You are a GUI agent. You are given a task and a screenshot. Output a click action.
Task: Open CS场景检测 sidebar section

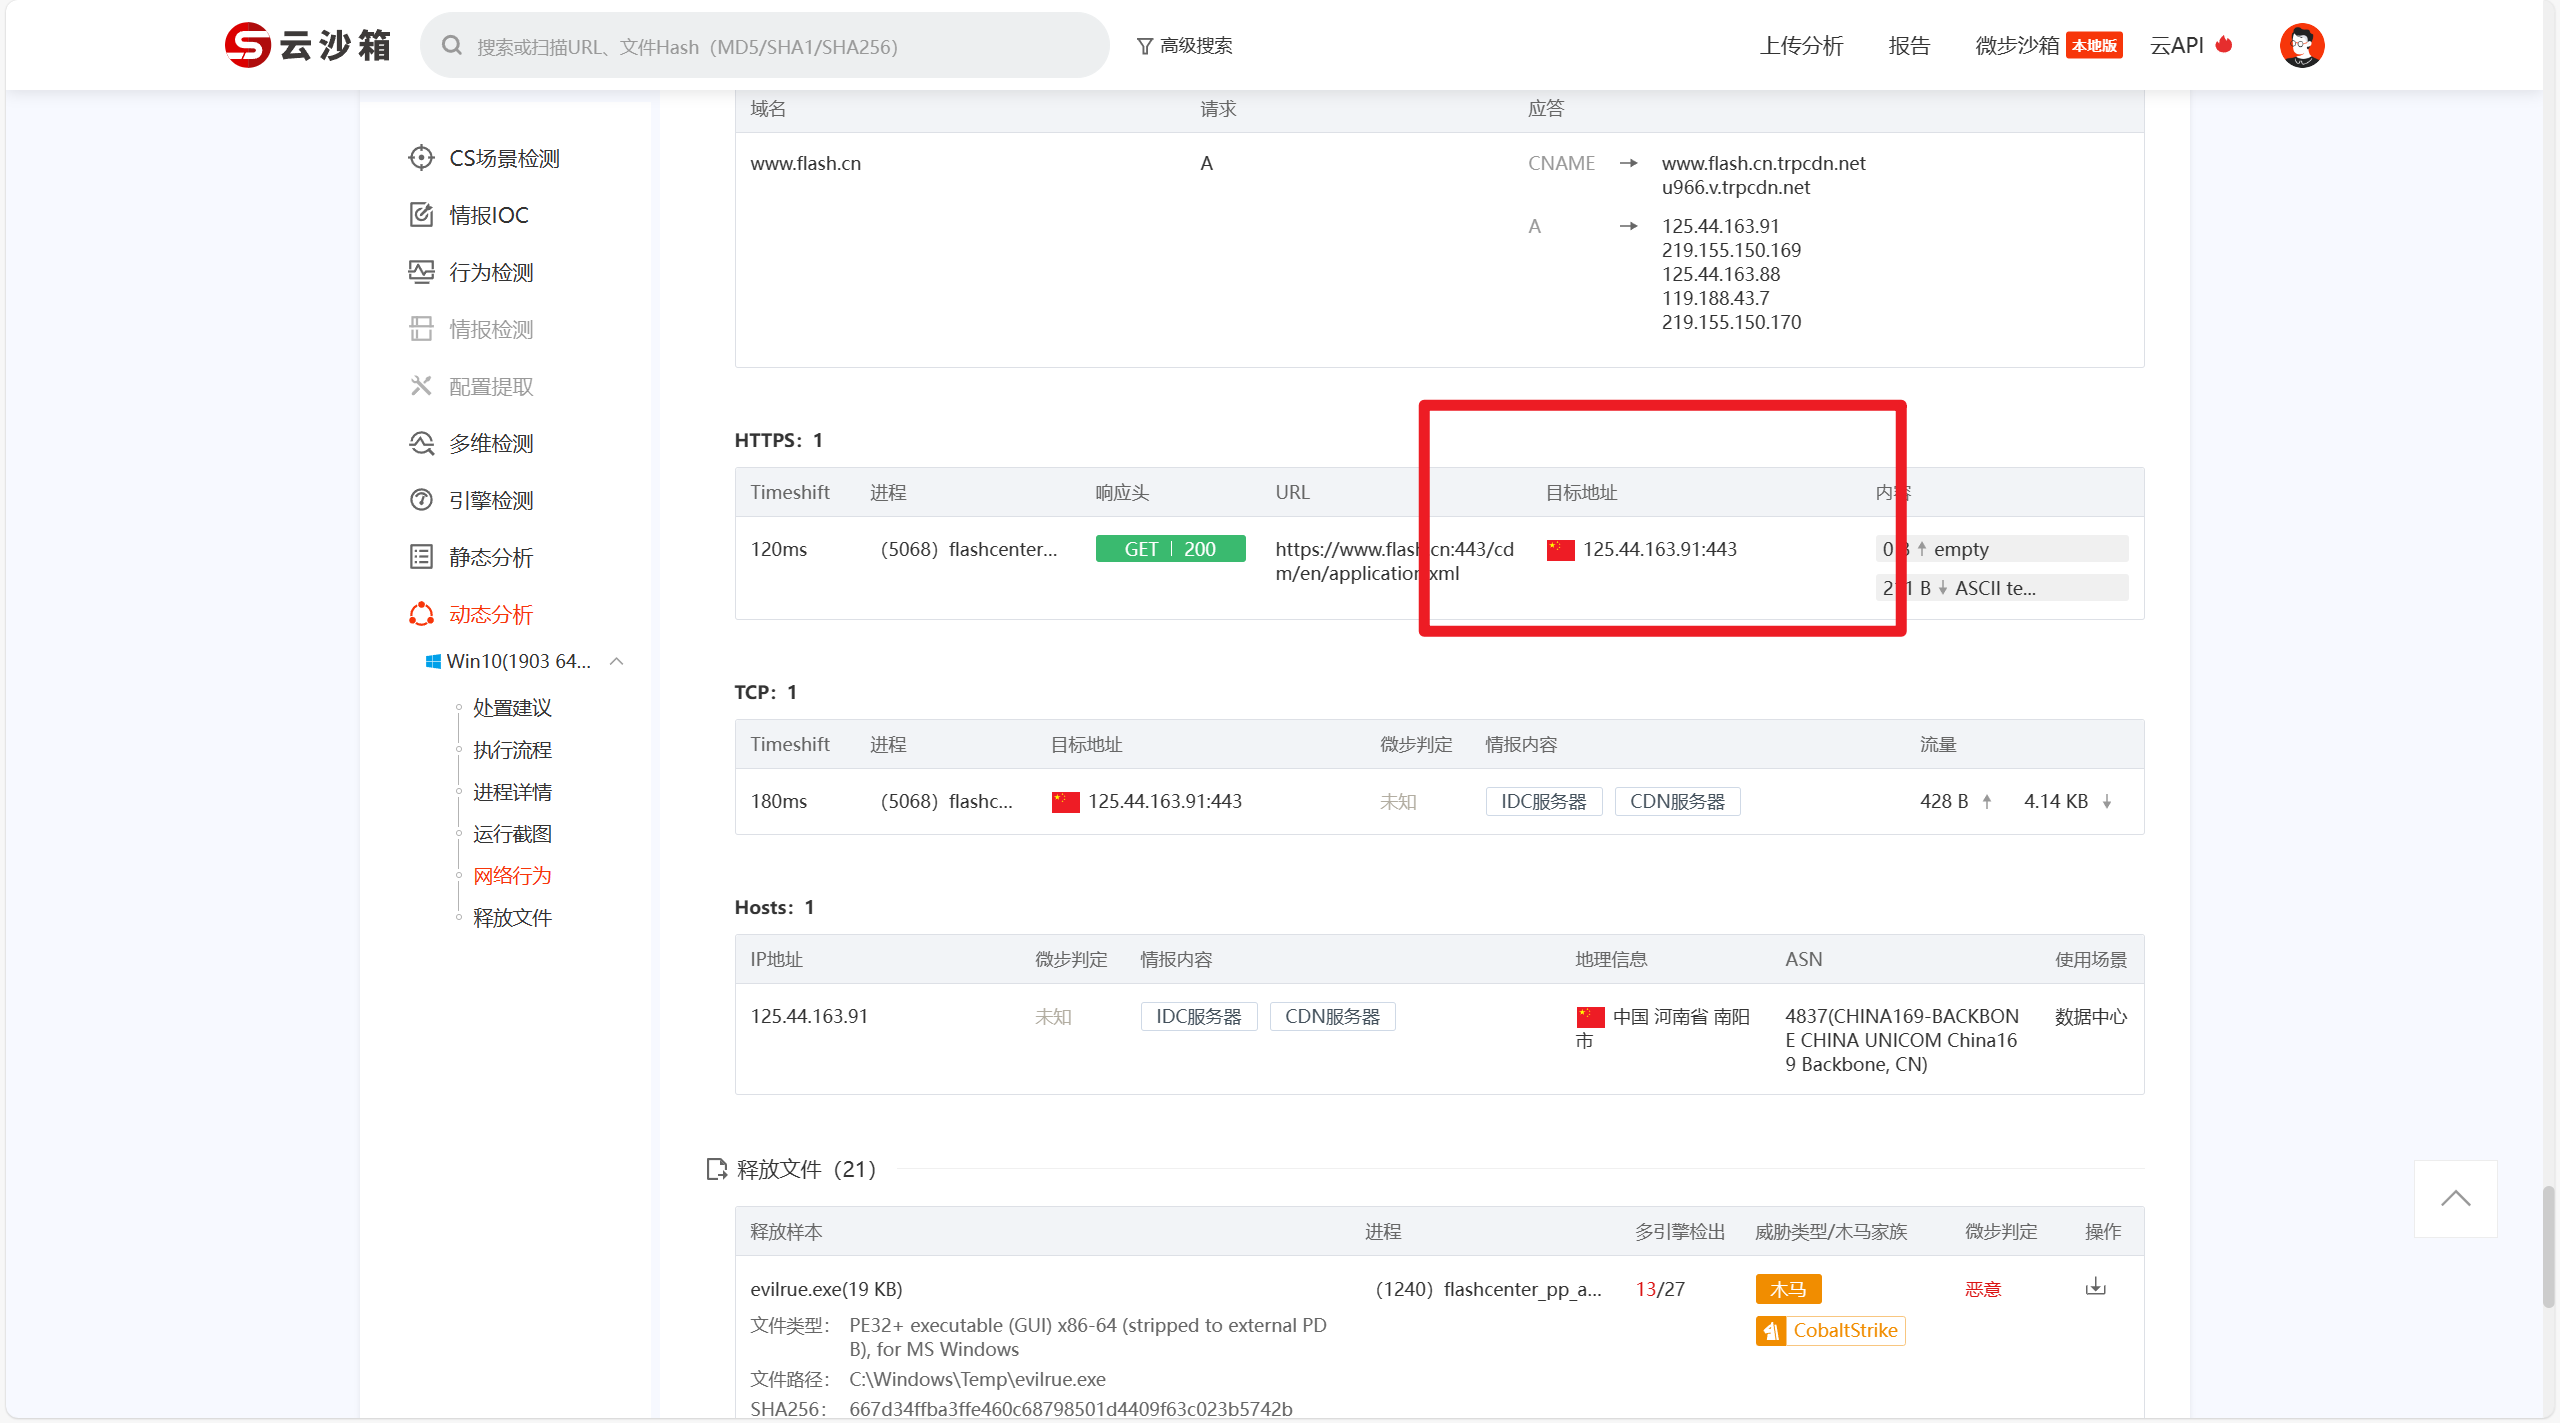click(504, 158)
